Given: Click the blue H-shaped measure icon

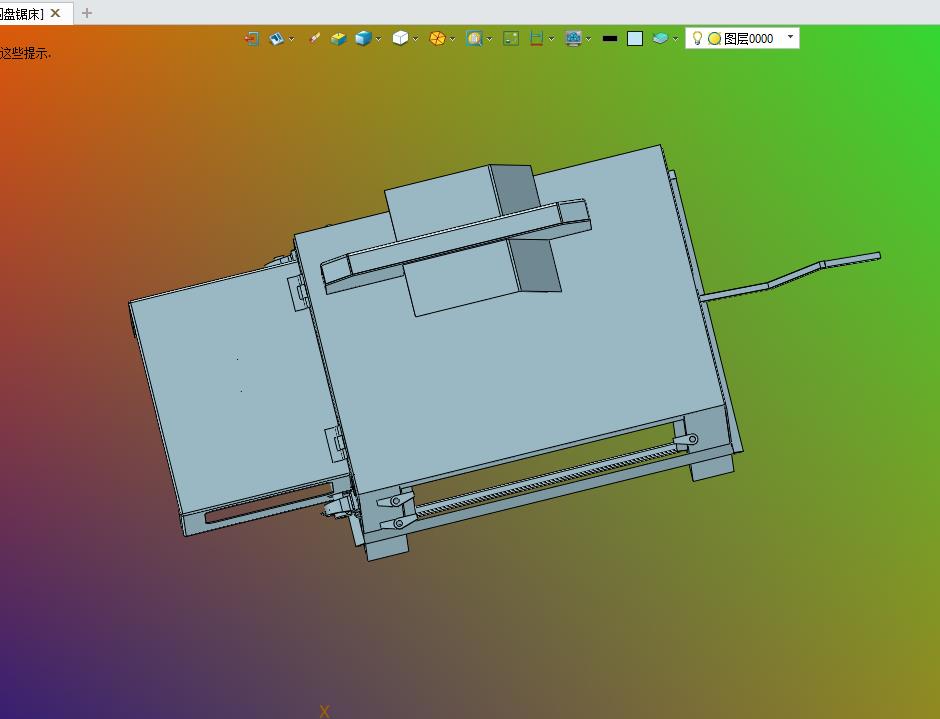Looking at the screenshot, I should pyautogui.click(x=537, y=39).
